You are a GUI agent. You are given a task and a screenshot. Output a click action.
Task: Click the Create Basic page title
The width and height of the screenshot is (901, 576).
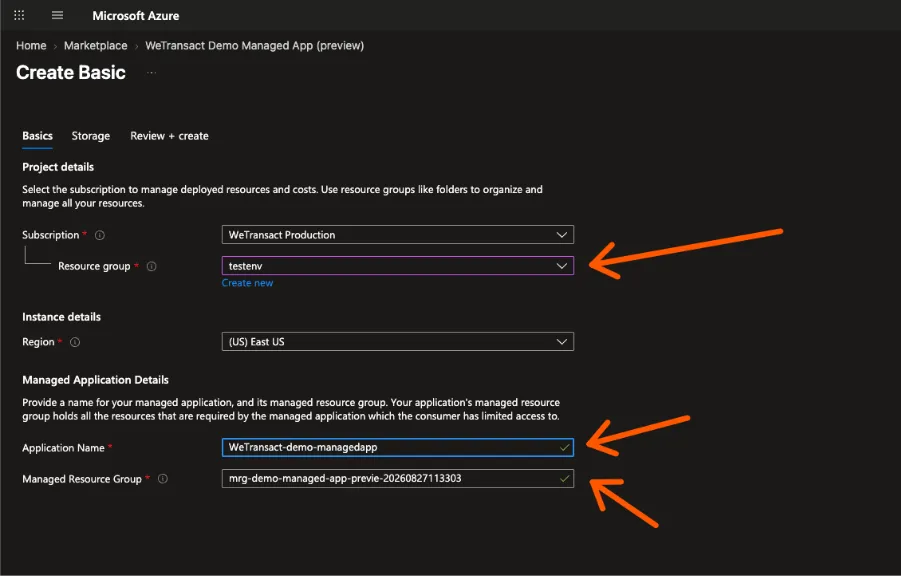pyautogui.click(x=71, y=72)
